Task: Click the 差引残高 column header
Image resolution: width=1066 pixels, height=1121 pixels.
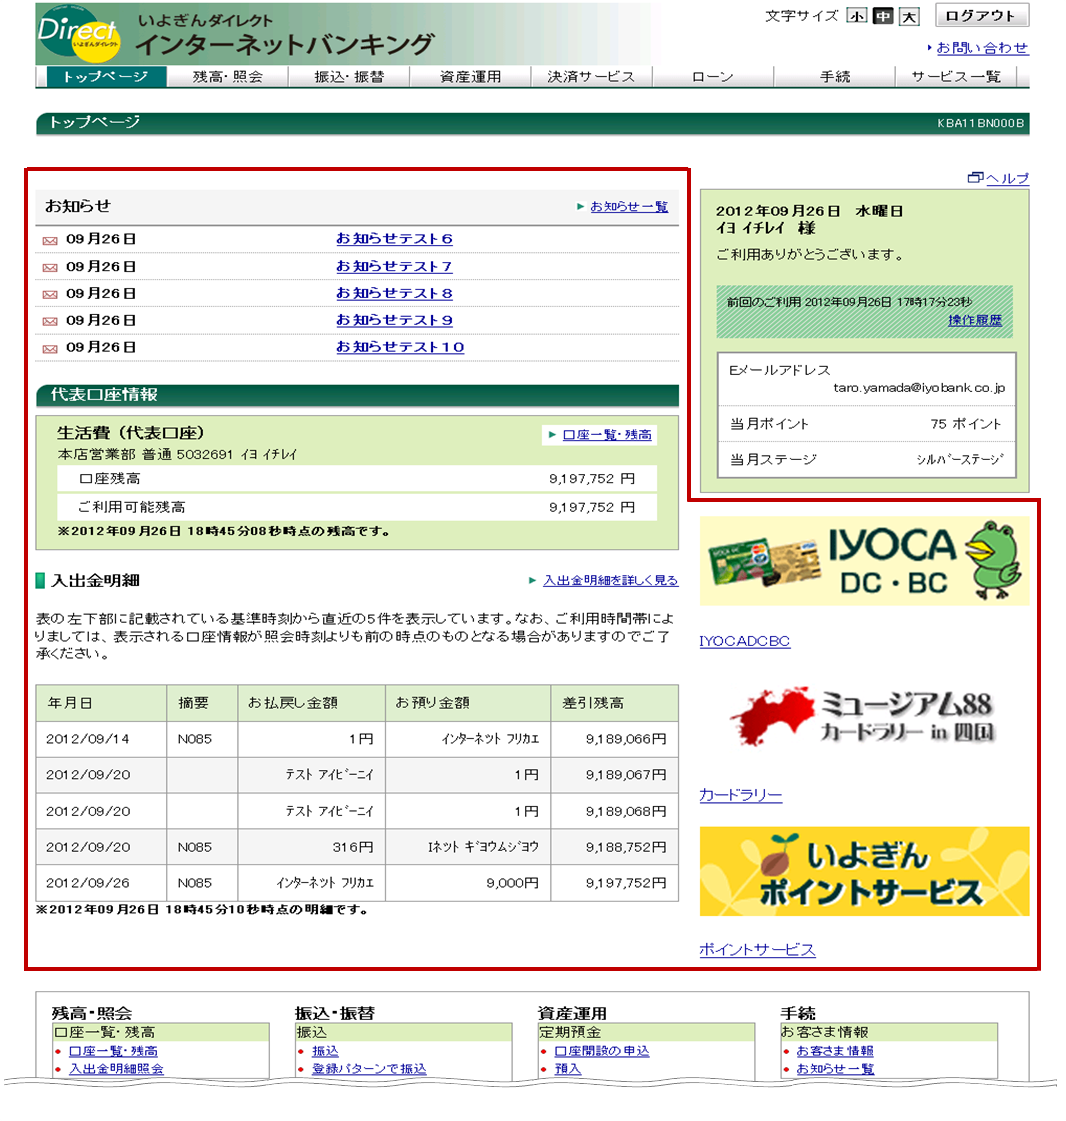Action: tap(615, 703)
